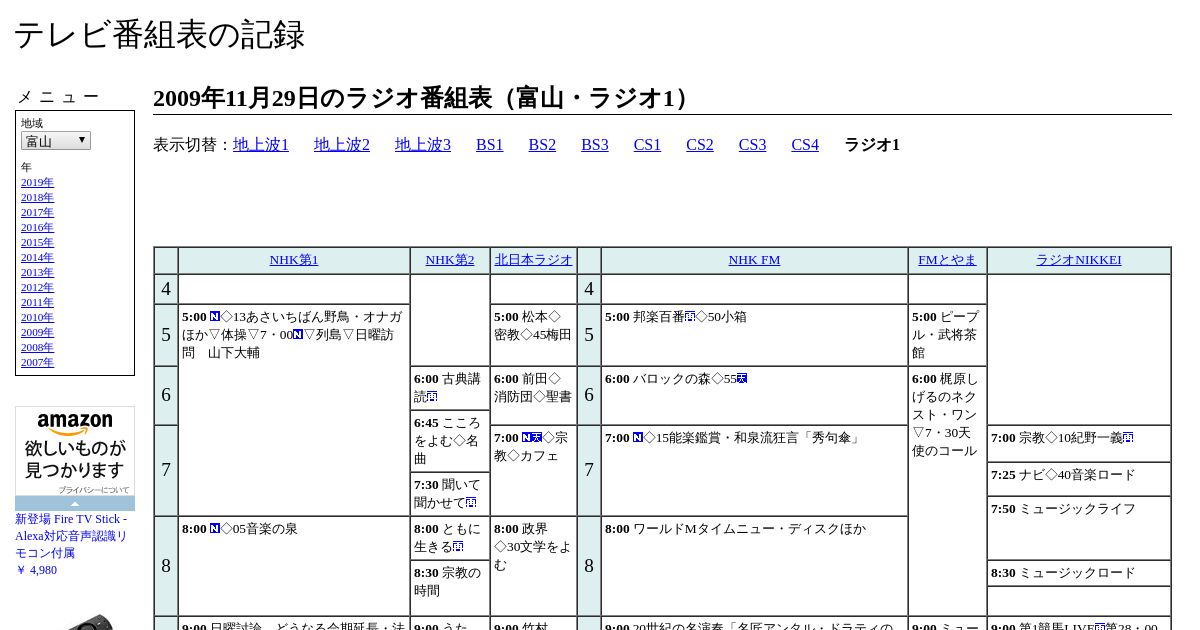Click the rerun icon after 聞いて聞かせて

tap(471, 503)
